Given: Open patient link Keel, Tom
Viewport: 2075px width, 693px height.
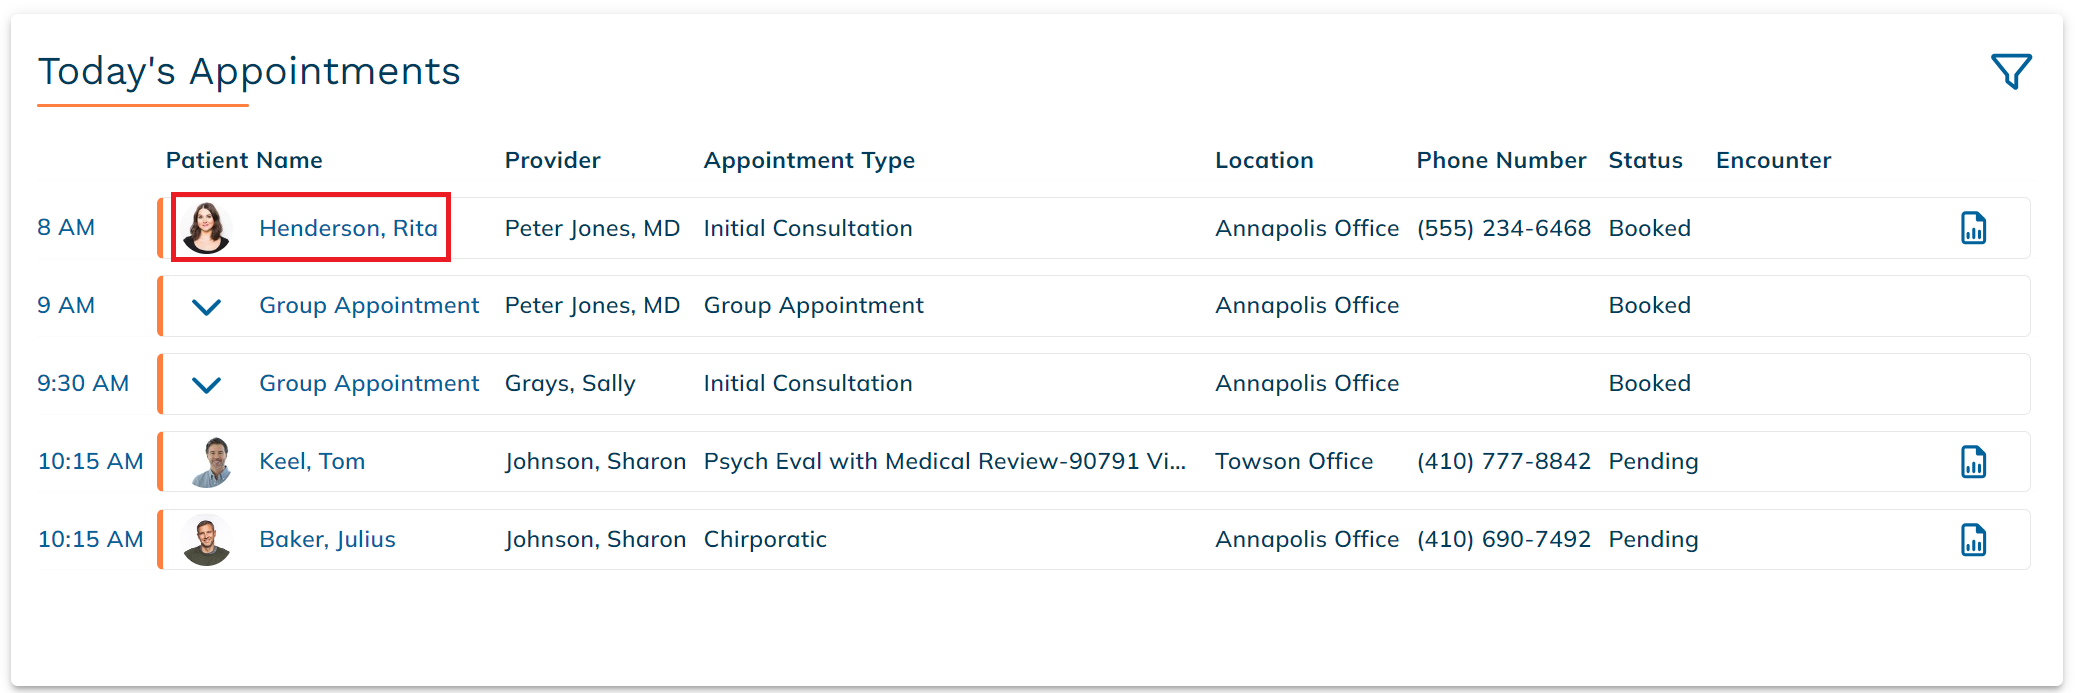Looking at the screenshot, I should (x=312, y=462).
